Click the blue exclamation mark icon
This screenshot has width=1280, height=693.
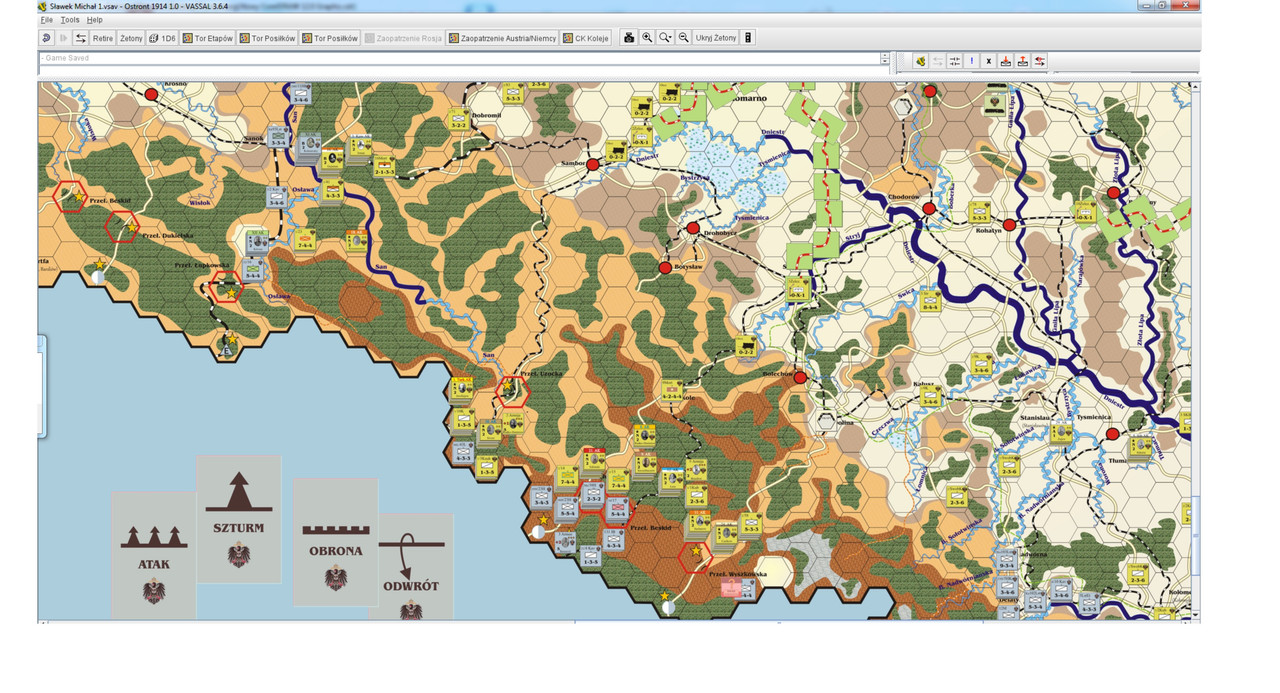(x=972, y=61)
